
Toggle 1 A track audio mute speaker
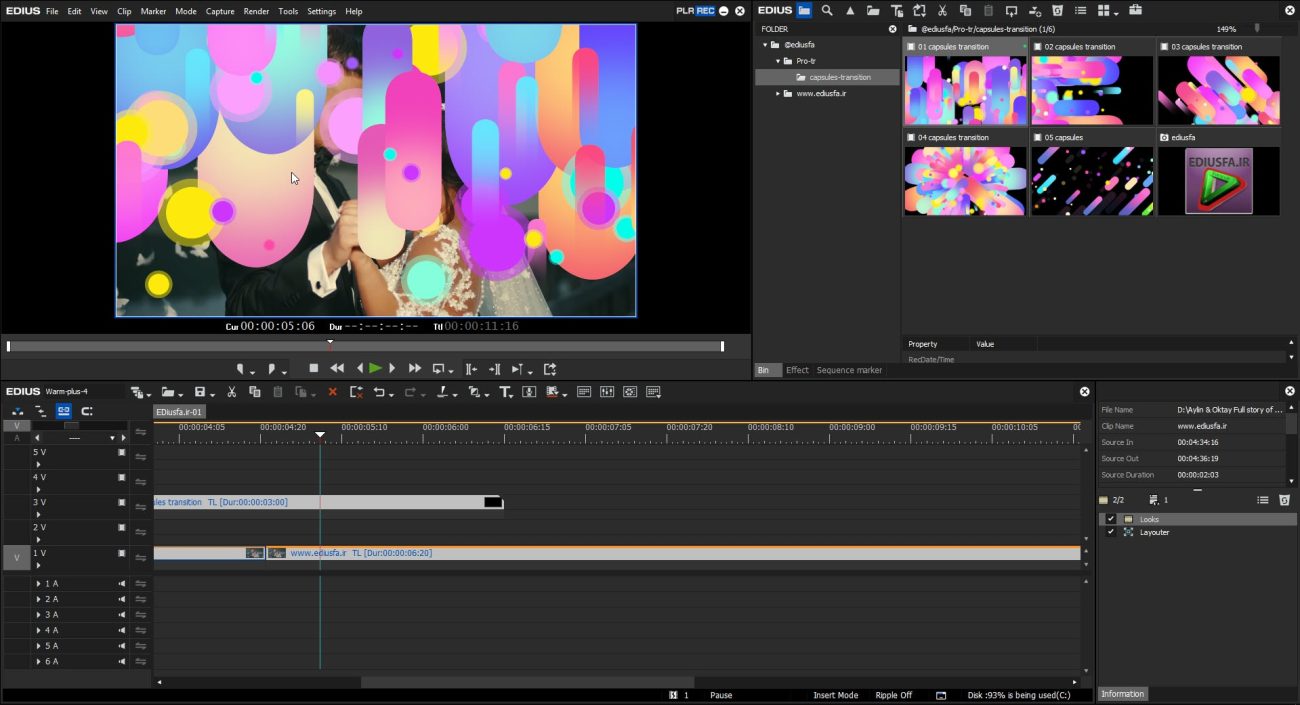(122, 583)
